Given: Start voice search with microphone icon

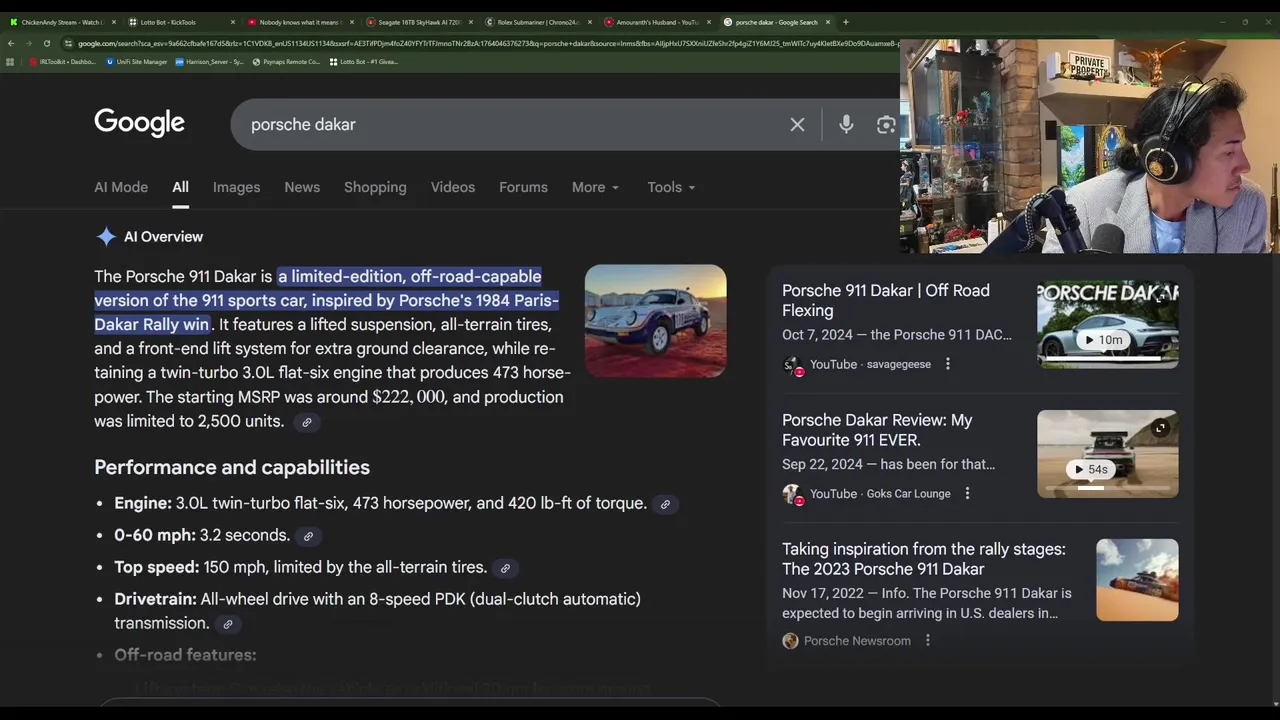Looking at the screenshot, I should point(846,124).
